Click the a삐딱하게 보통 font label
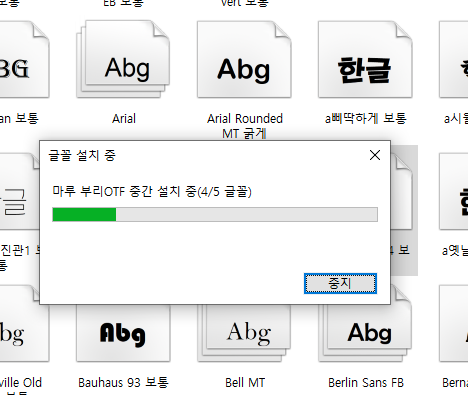468x395 pixels. [366, 118]
